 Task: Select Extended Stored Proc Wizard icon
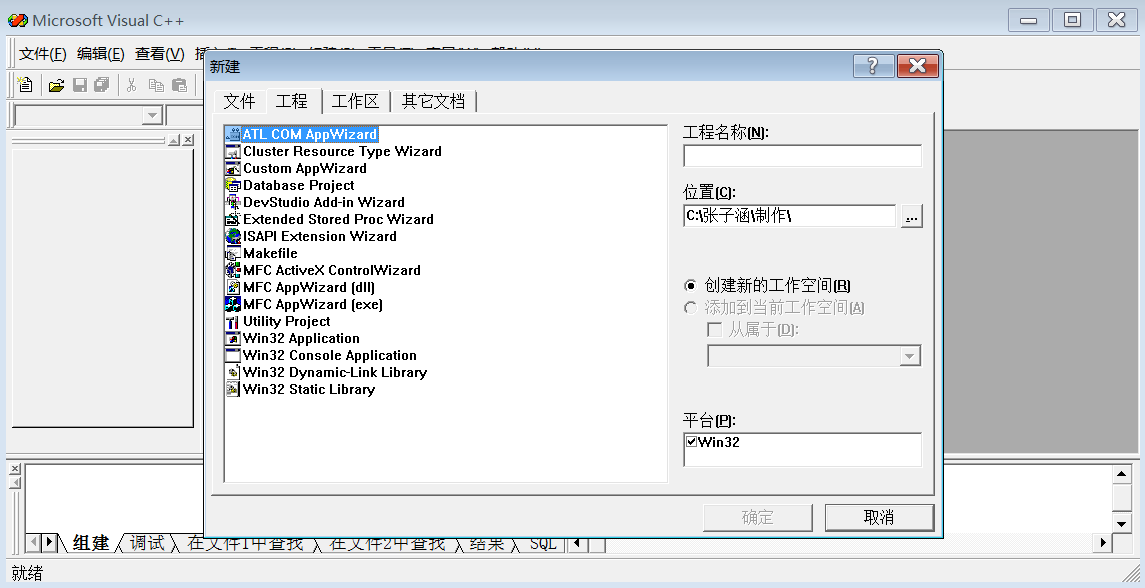click(x=233, y=219)
